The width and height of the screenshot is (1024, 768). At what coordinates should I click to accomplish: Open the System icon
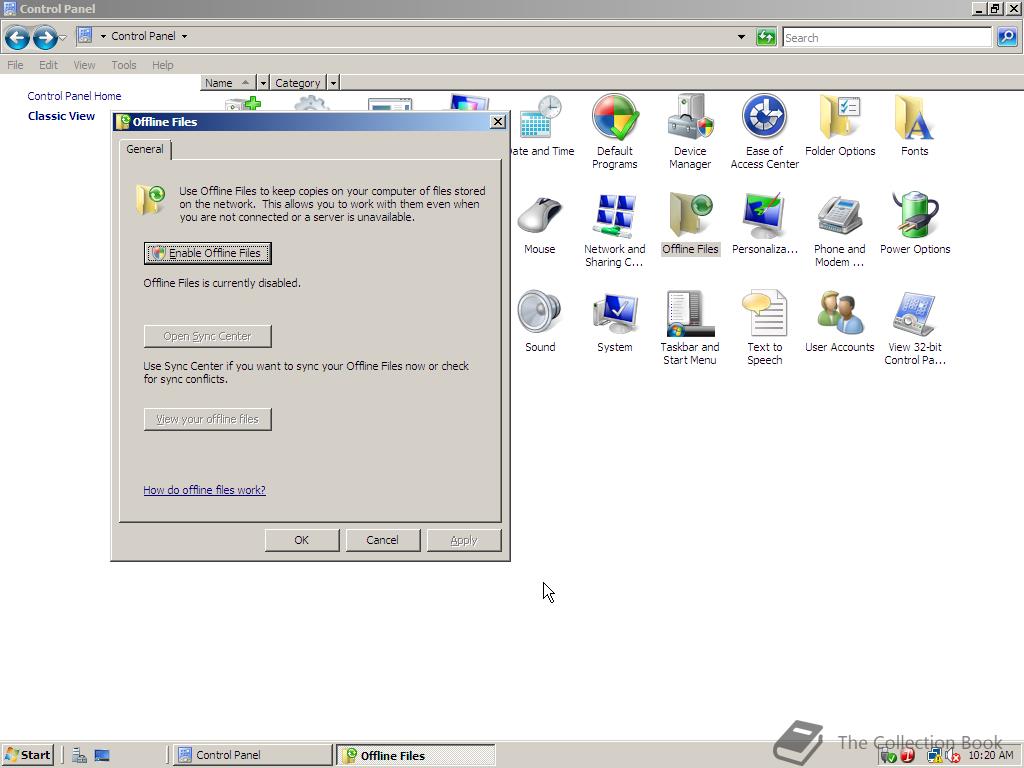point(615,321)
